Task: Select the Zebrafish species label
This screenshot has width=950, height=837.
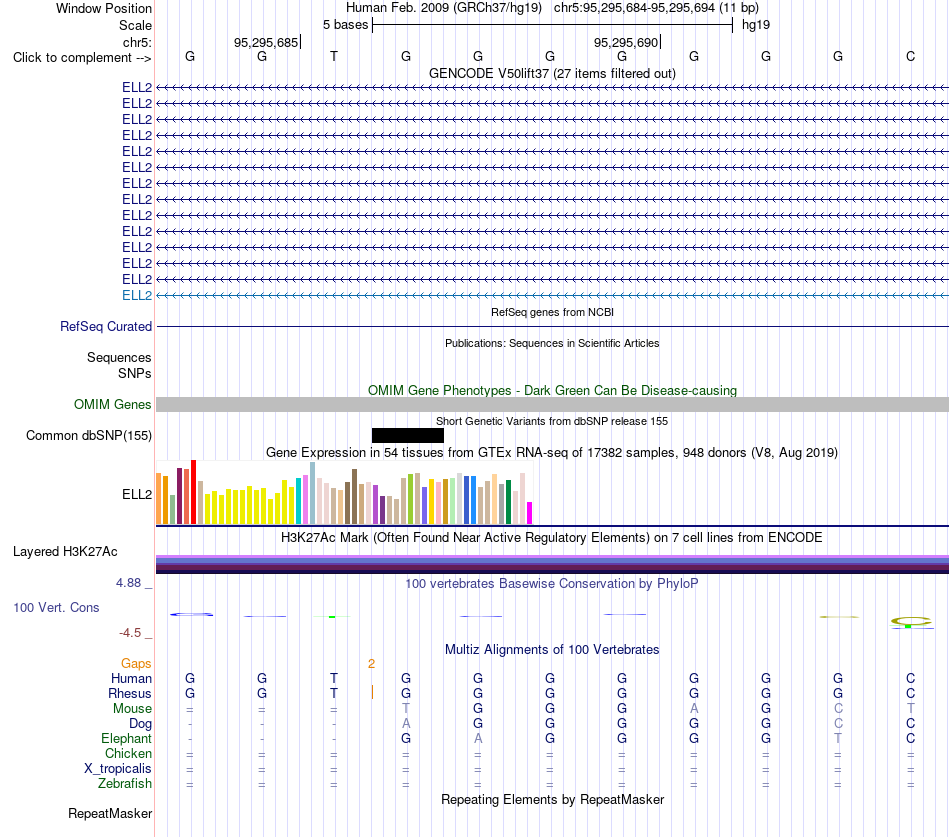Action: [125, 784]
